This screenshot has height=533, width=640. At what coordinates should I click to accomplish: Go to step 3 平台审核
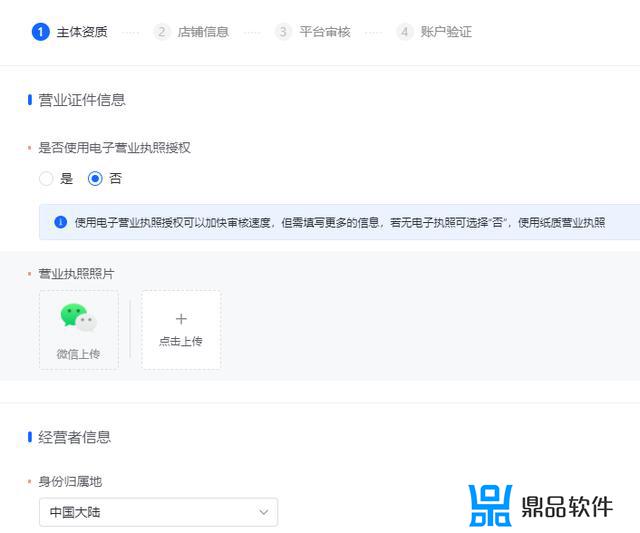(313, 32)
